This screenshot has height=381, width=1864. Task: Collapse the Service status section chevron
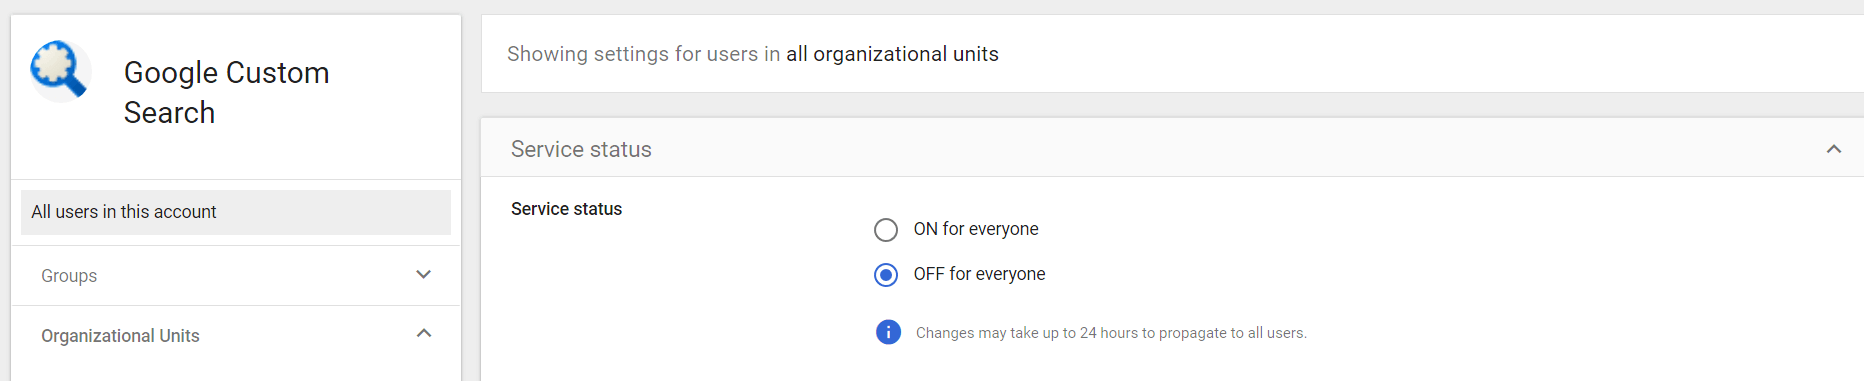(x=1834, y=149)
